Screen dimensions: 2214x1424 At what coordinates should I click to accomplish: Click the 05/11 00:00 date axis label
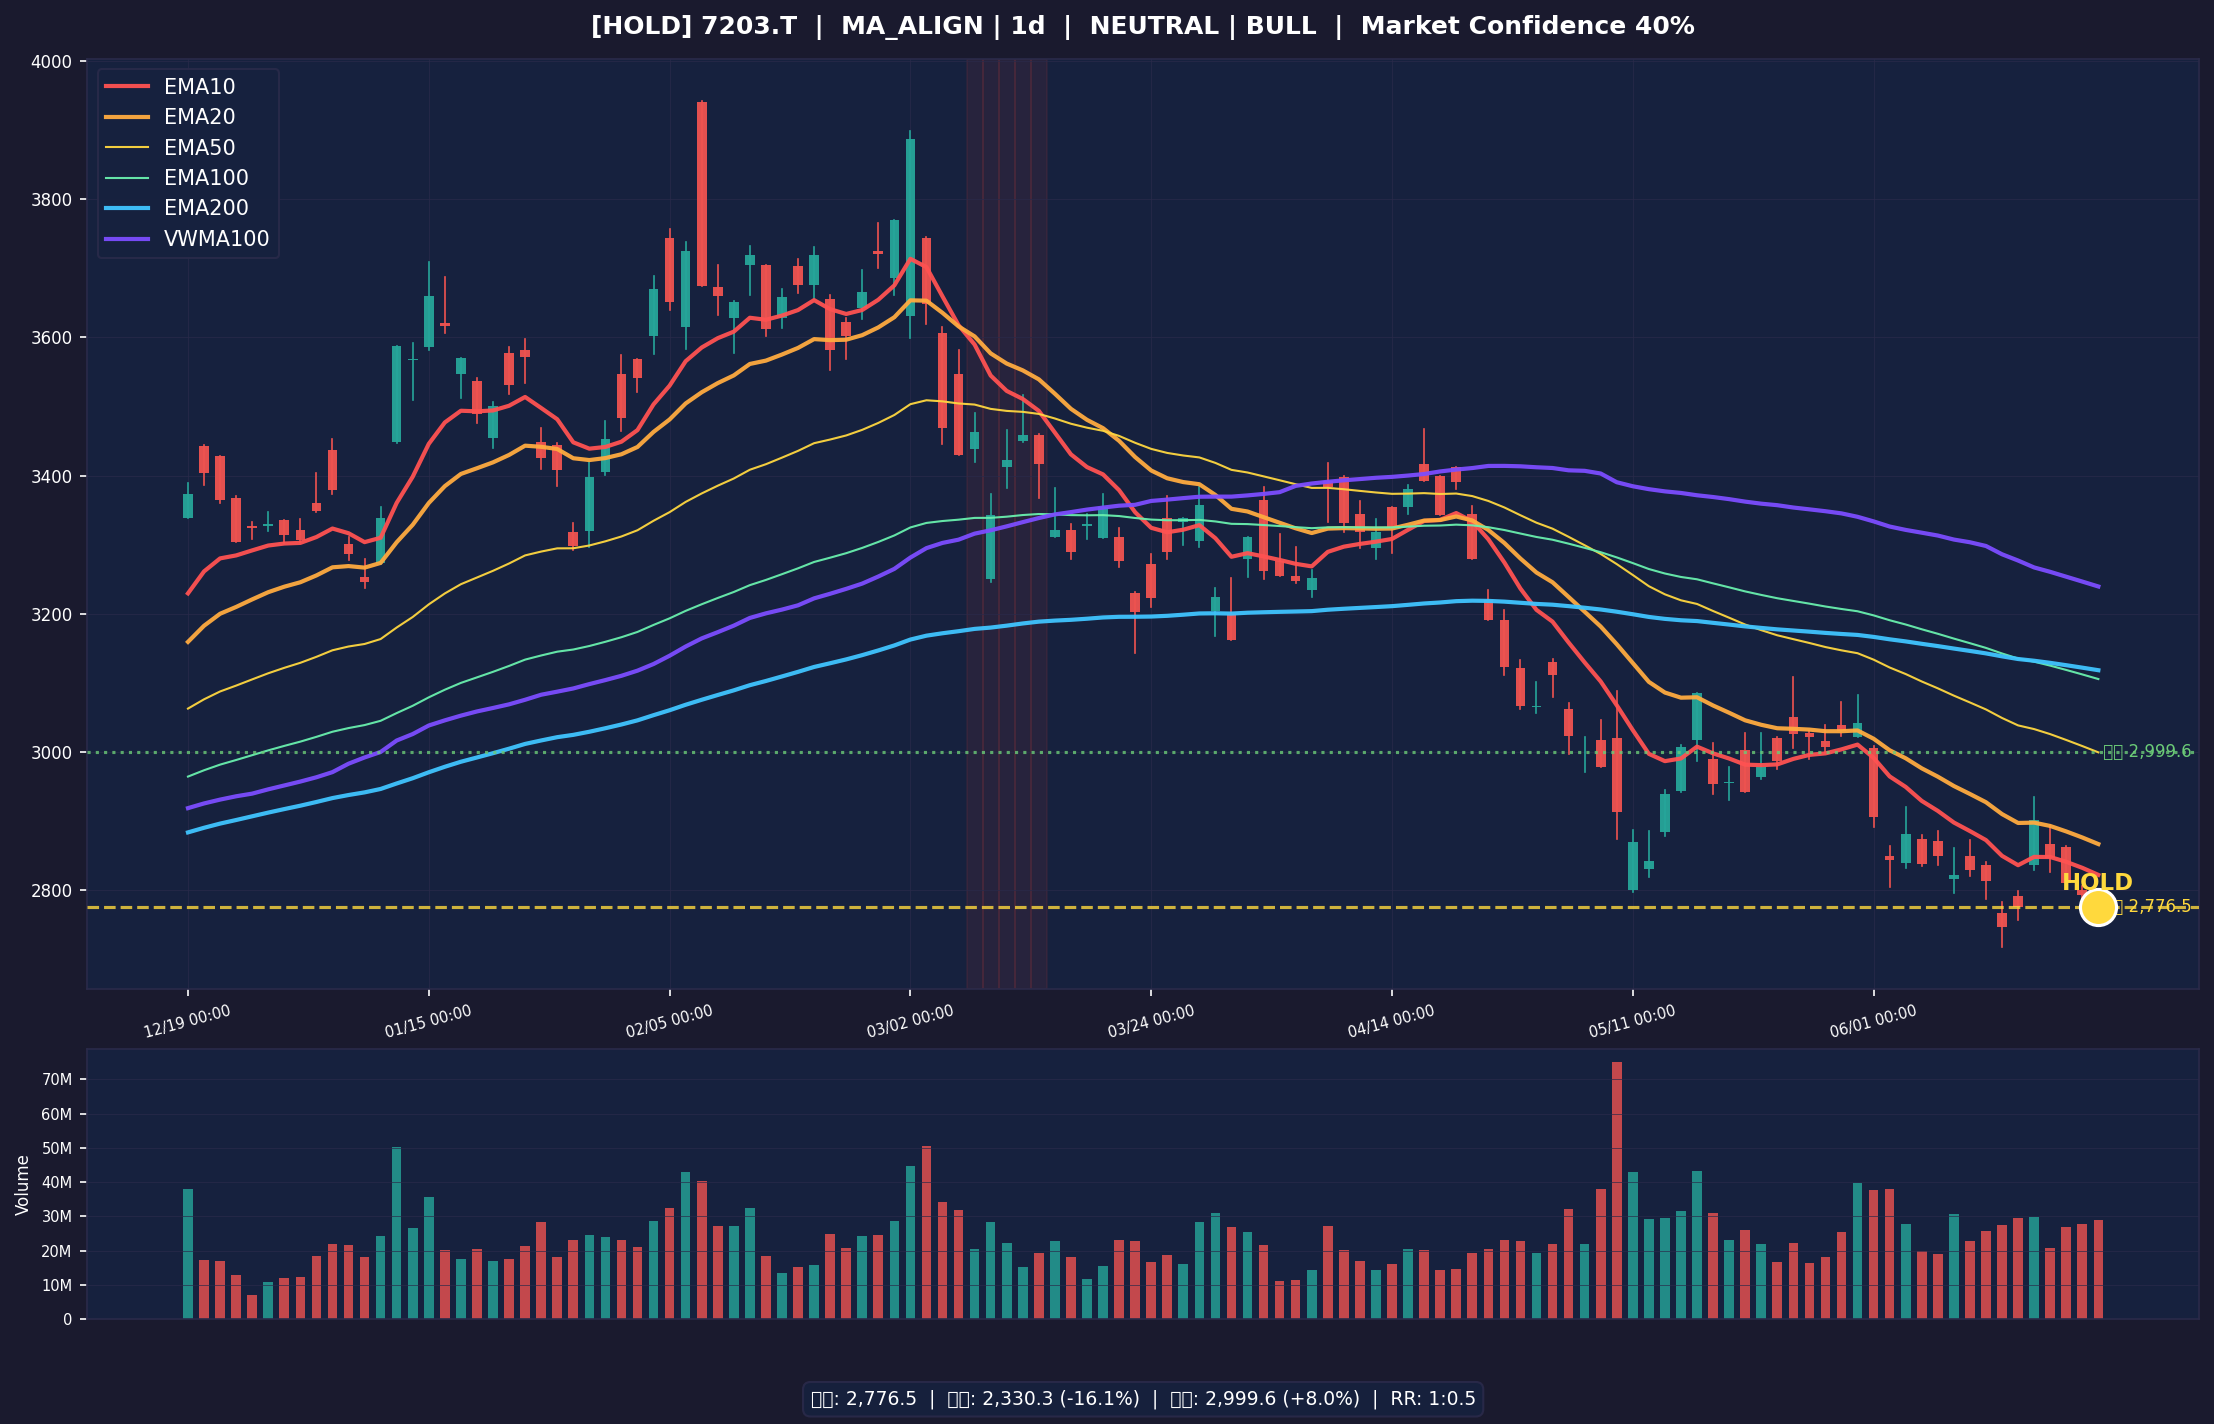[1632, 1022]
